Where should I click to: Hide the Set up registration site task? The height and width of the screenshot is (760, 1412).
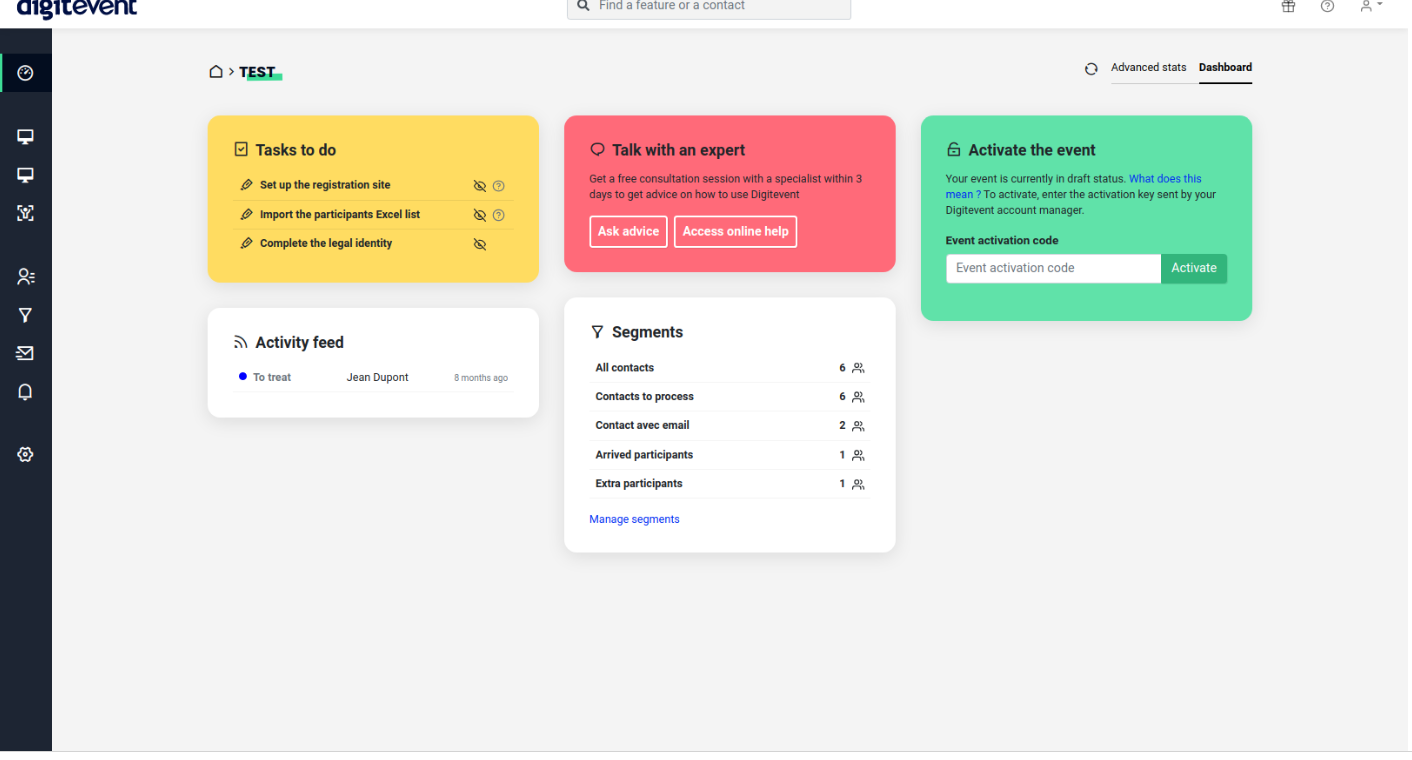click(x=480, y=186)
